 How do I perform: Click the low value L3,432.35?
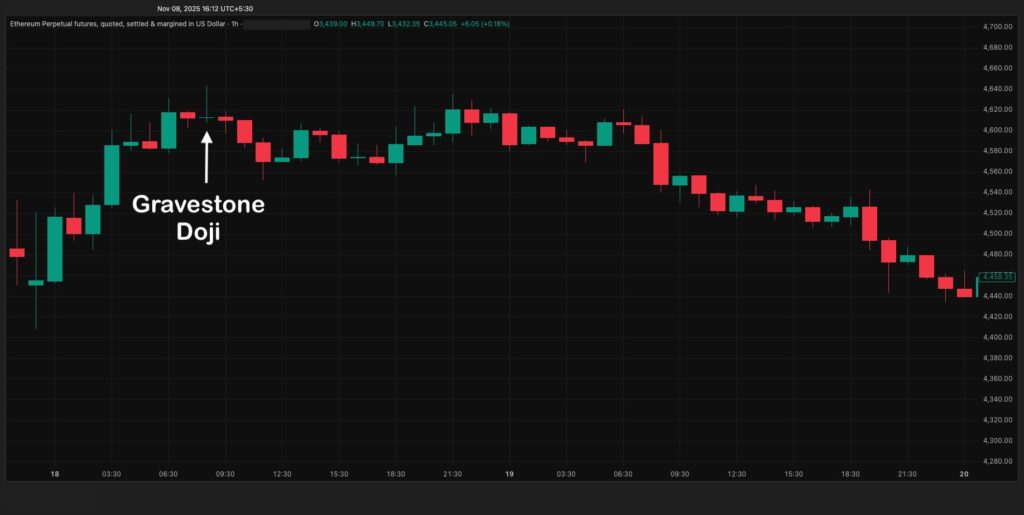[x=404, y=24]
